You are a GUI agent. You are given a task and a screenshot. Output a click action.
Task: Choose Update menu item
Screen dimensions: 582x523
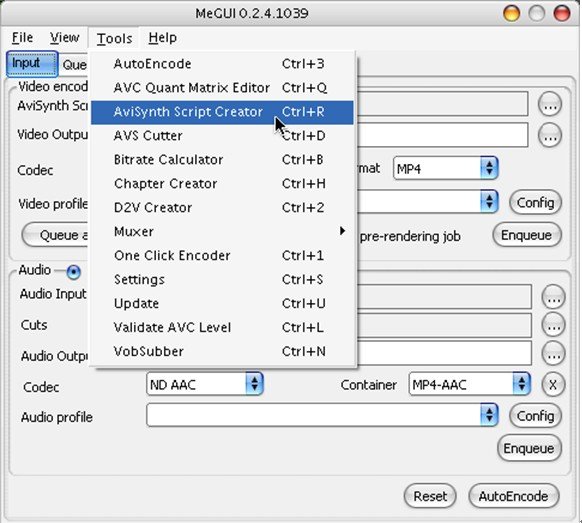[x=222, y=304]
